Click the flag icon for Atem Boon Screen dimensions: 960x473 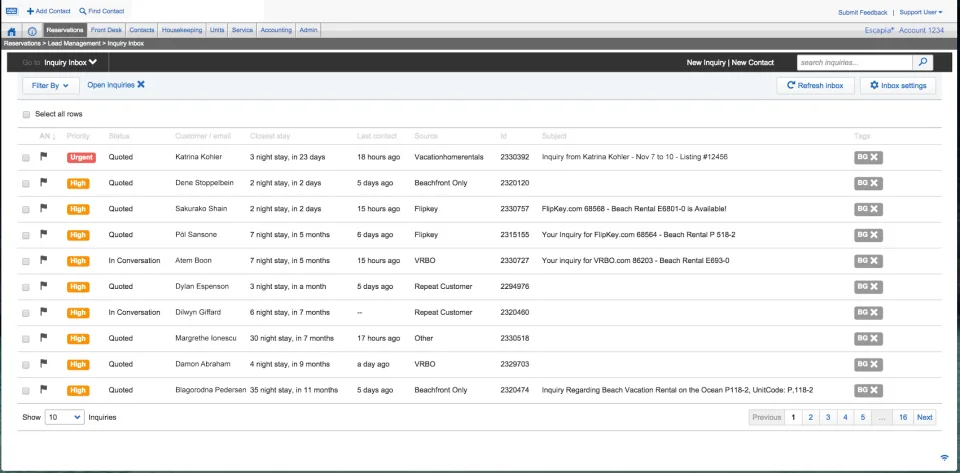[x=43, y=259]
